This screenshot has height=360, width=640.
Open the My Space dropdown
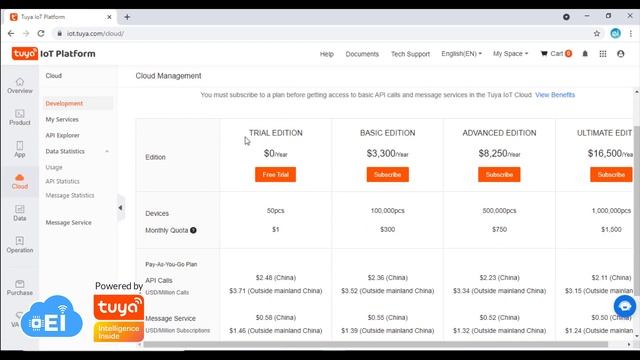click(510, 53)
